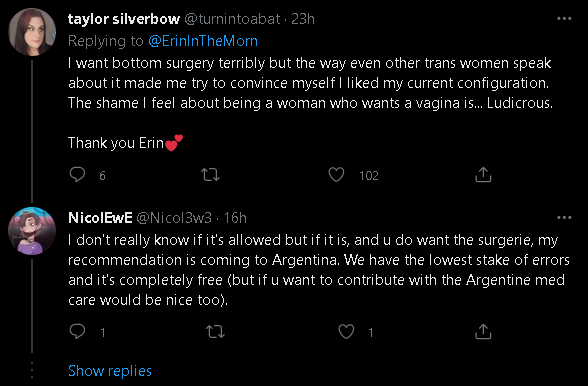
Task: Retweet taylor silverbow's tweet
Action: [210, 175]
